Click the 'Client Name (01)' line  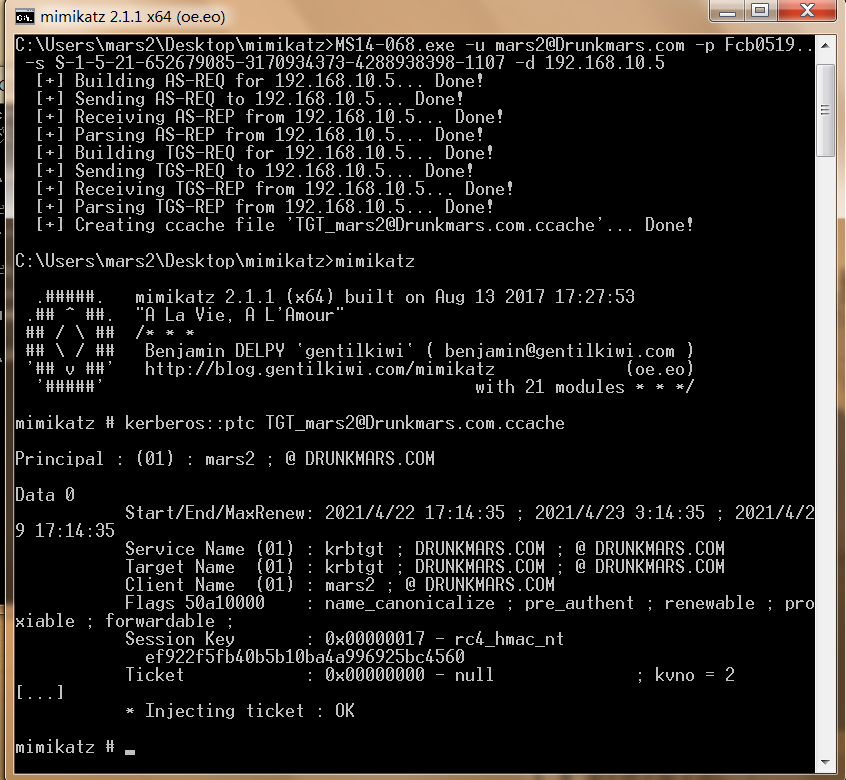(339, 585)
